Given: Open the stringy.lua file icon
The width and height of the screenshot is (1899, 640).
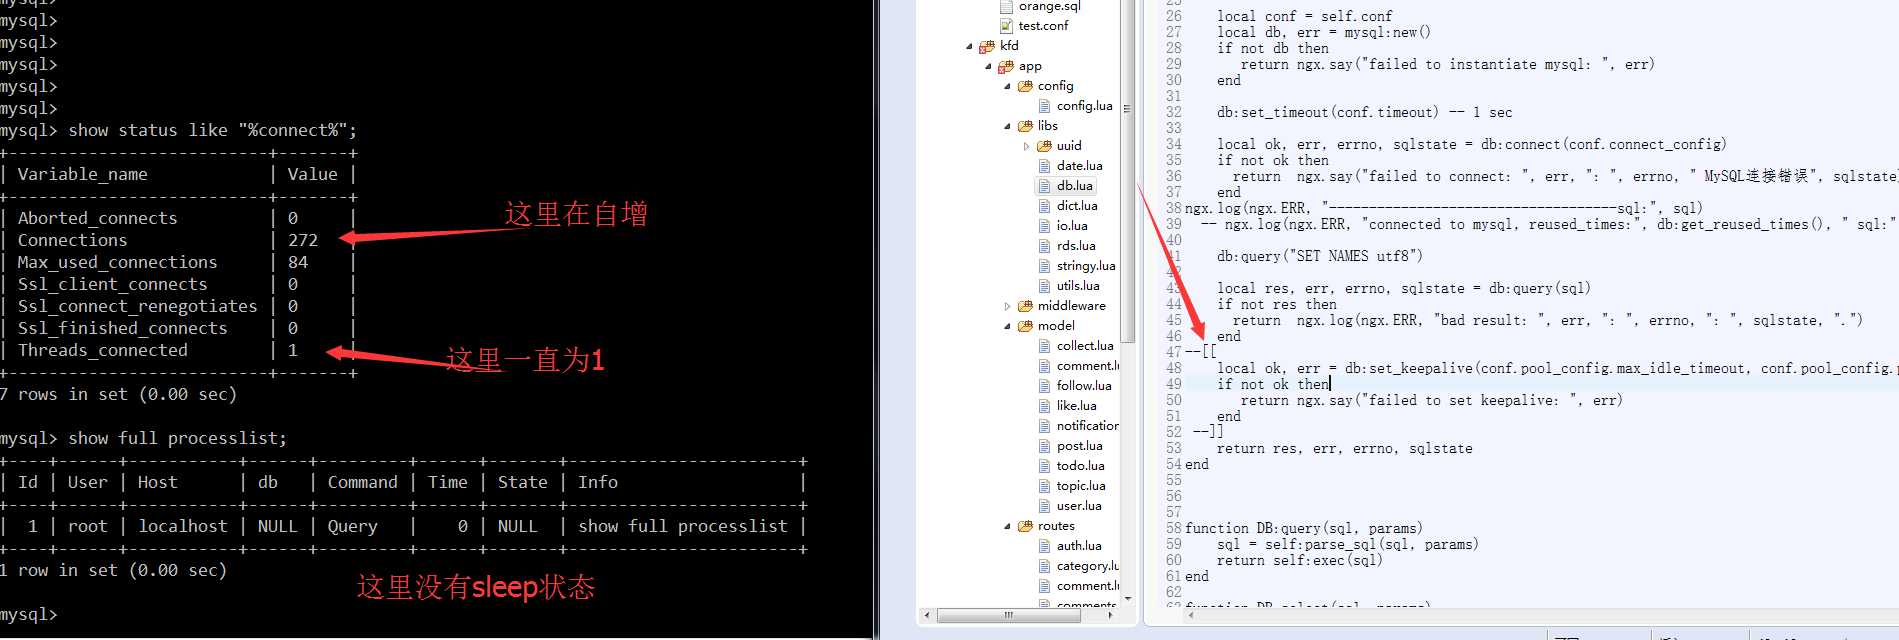Looking at the screenshot, I should point(1045,266).
